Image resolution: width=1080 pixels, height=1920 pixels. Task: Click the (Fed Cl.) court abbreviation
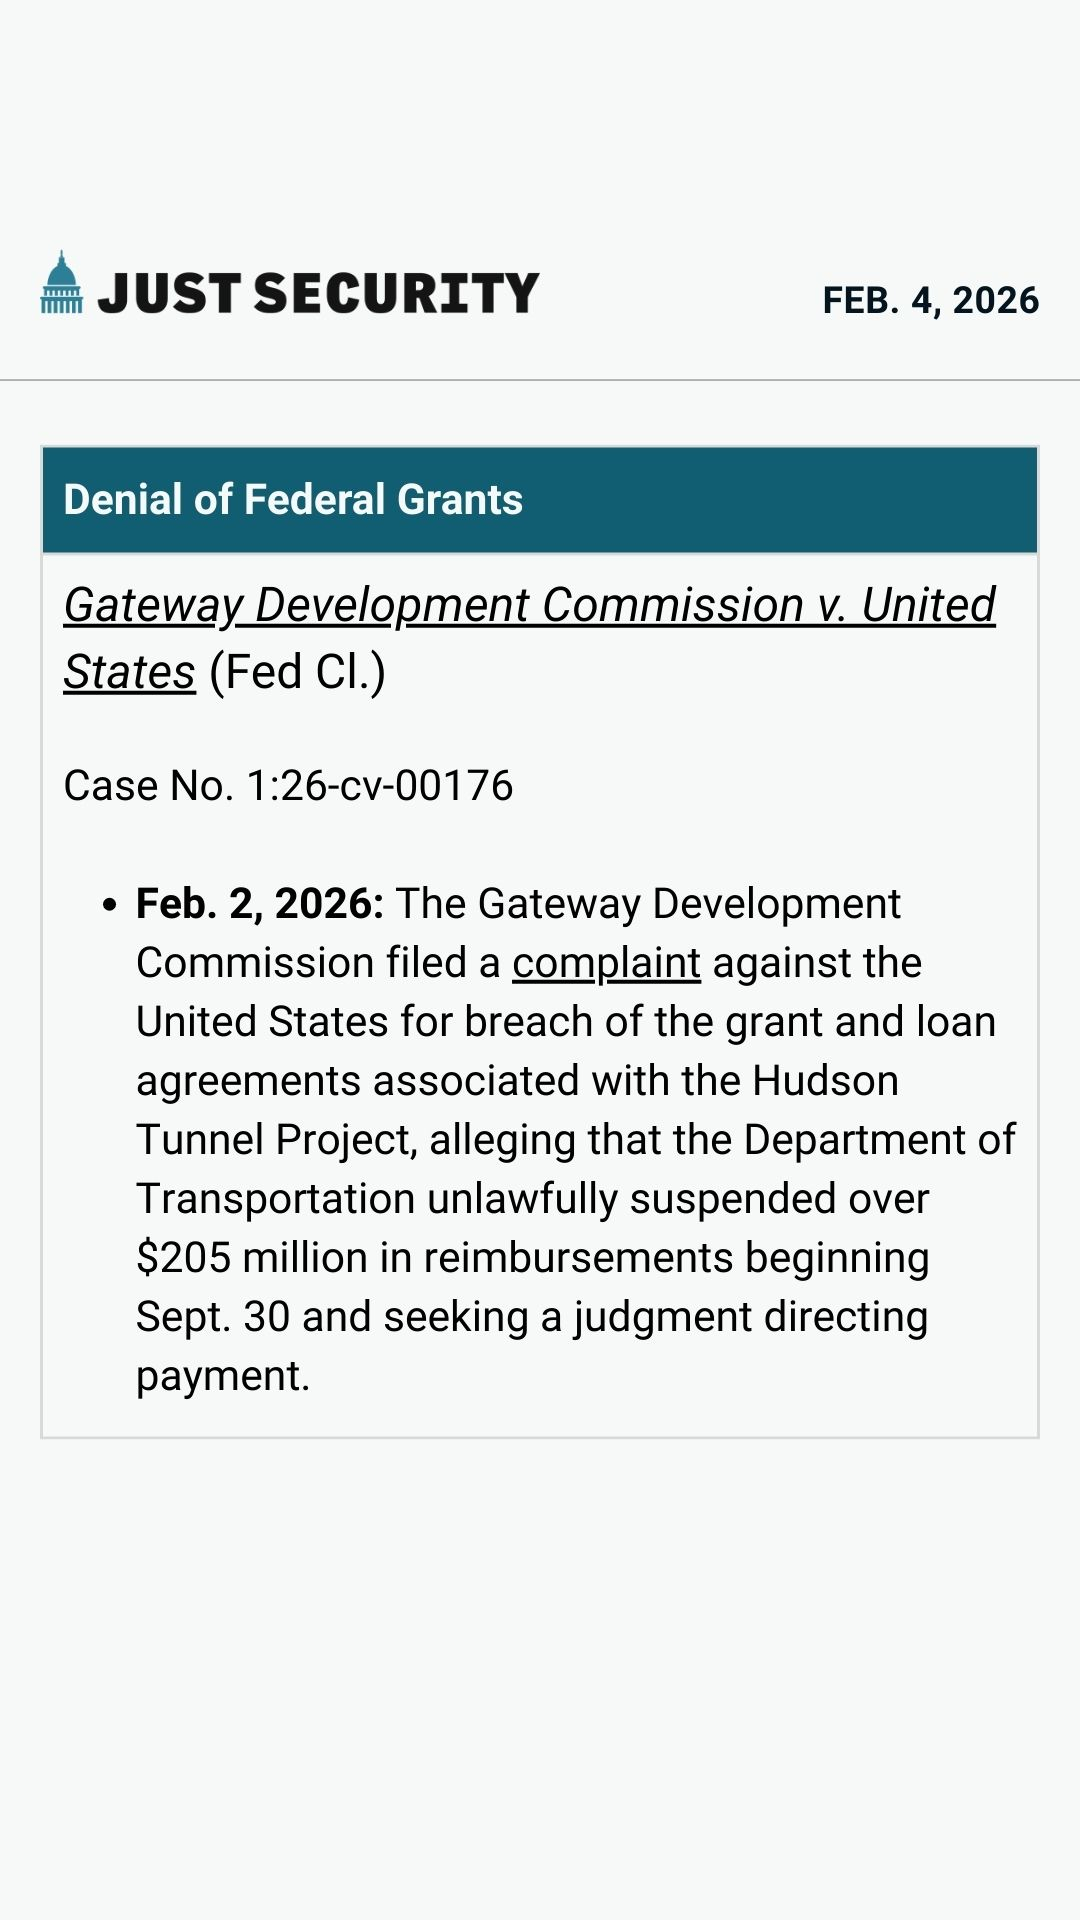(x=297, y=673)
